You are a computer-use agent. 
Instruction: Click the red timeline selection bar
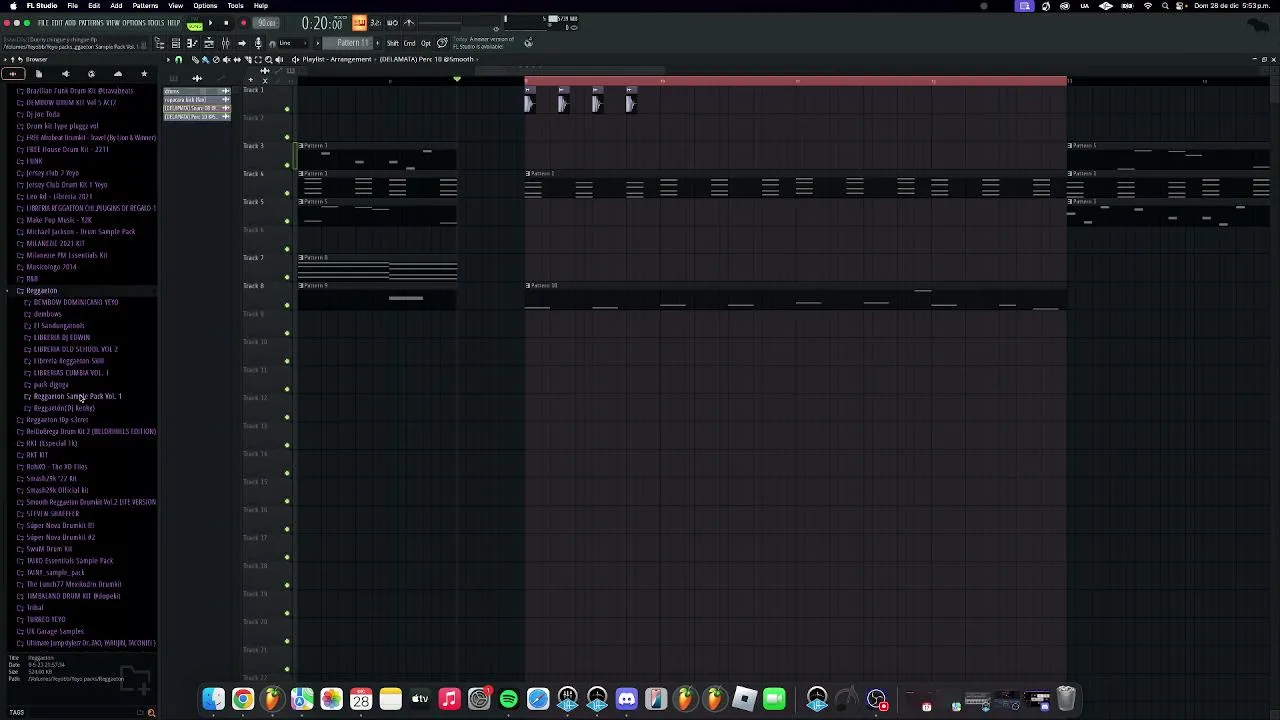coord(796,81)
